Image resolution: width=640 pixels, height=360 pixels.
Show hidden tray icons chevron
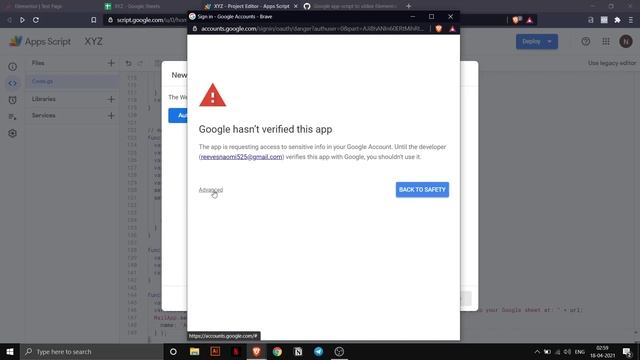537,351
